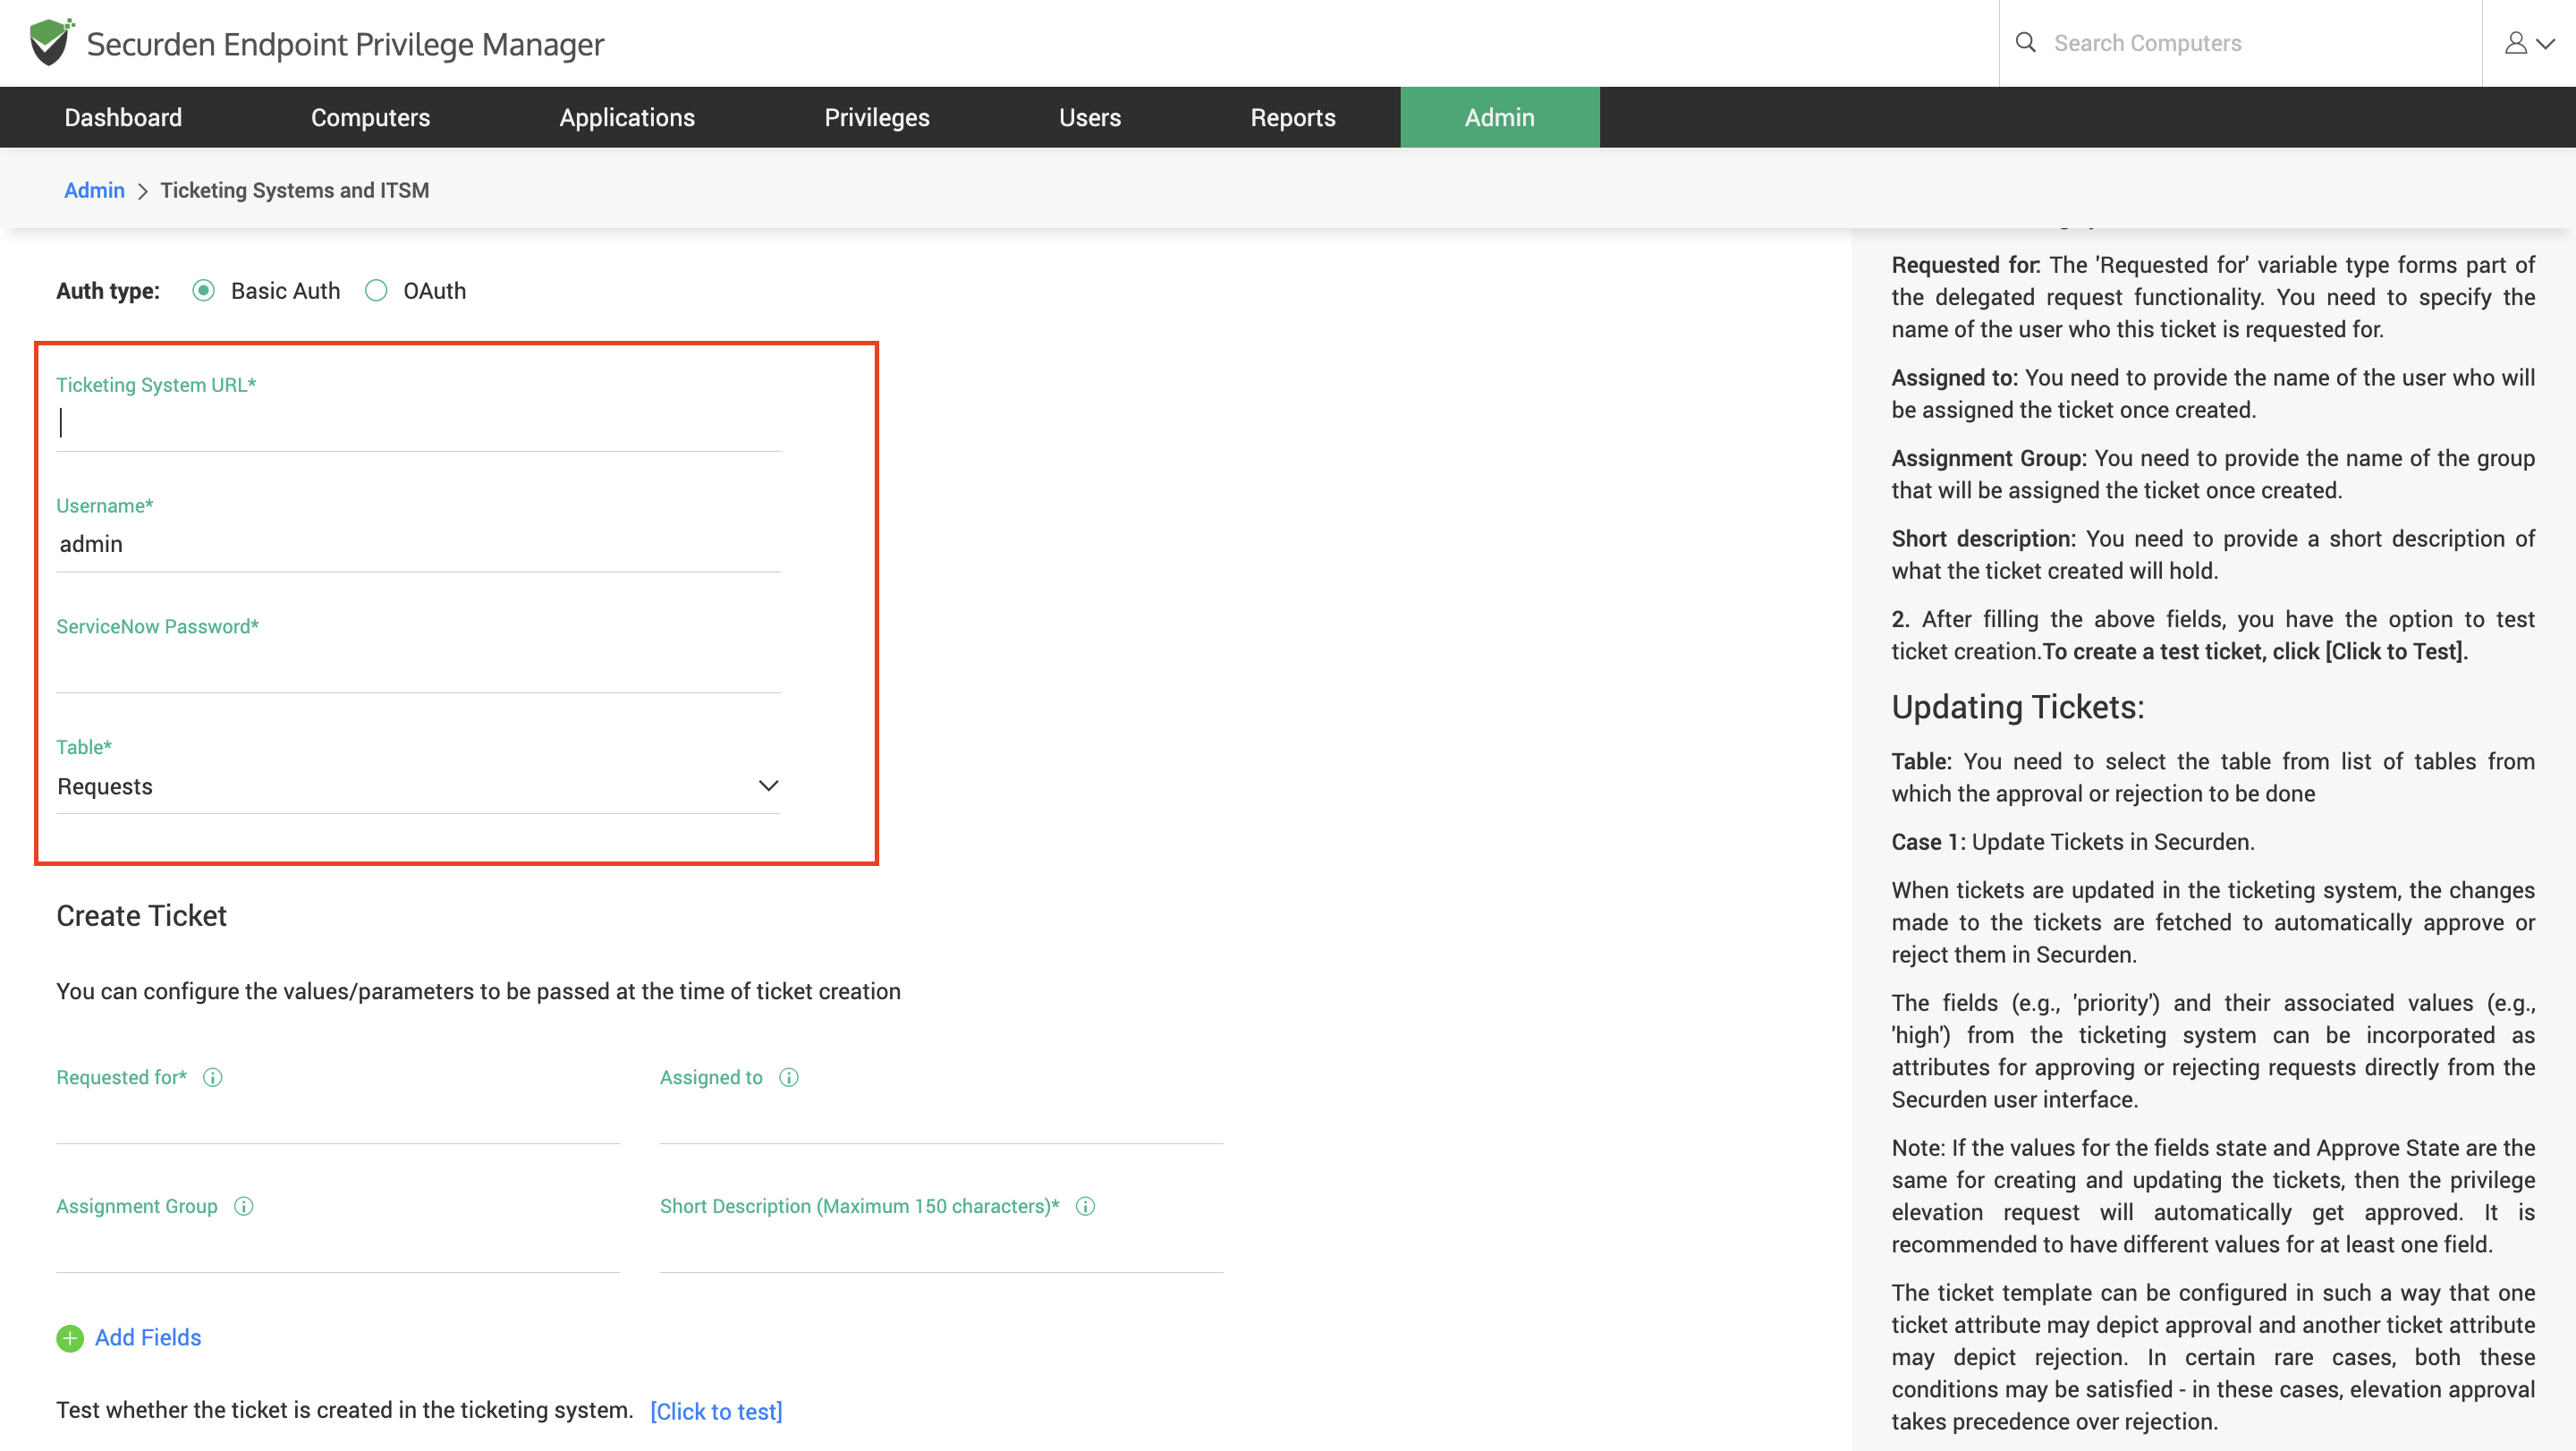Viewport: 2576px width, 1451px height.
Task: Click the Securden shield logo
Action: click(51, 42)
